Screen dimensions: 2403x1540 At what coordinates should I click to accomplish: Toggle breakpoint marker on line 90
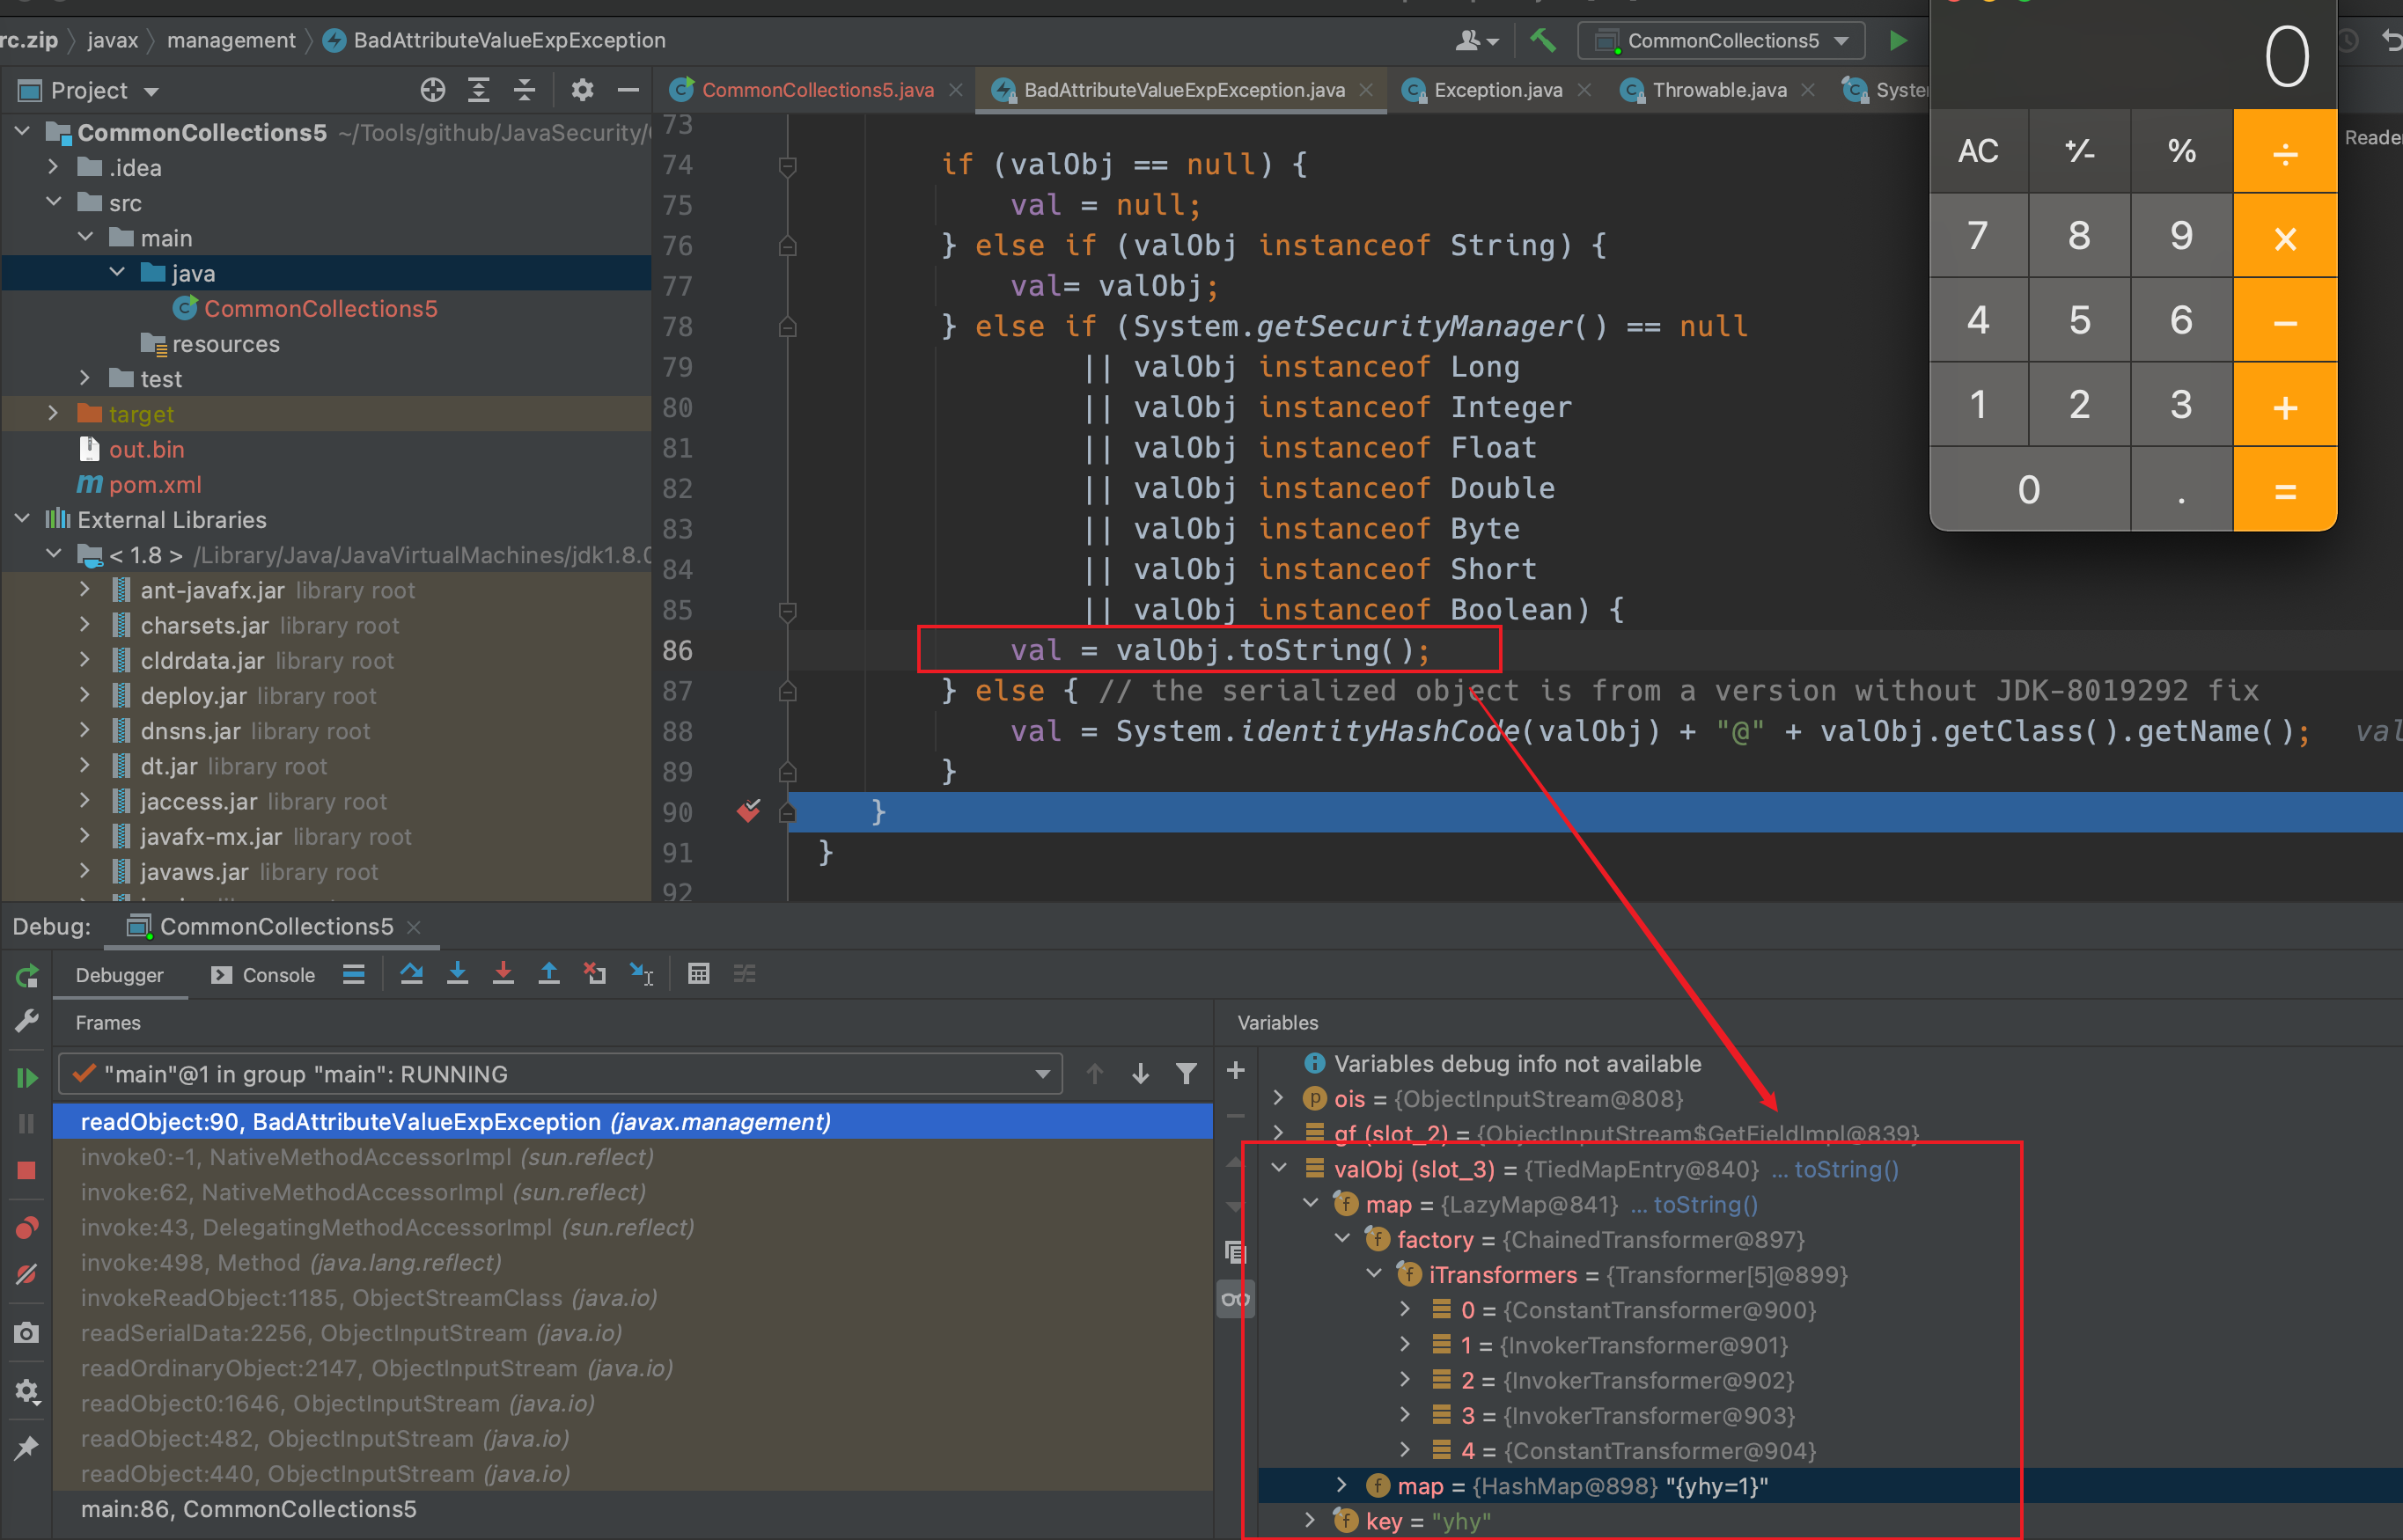click(748, 811)
